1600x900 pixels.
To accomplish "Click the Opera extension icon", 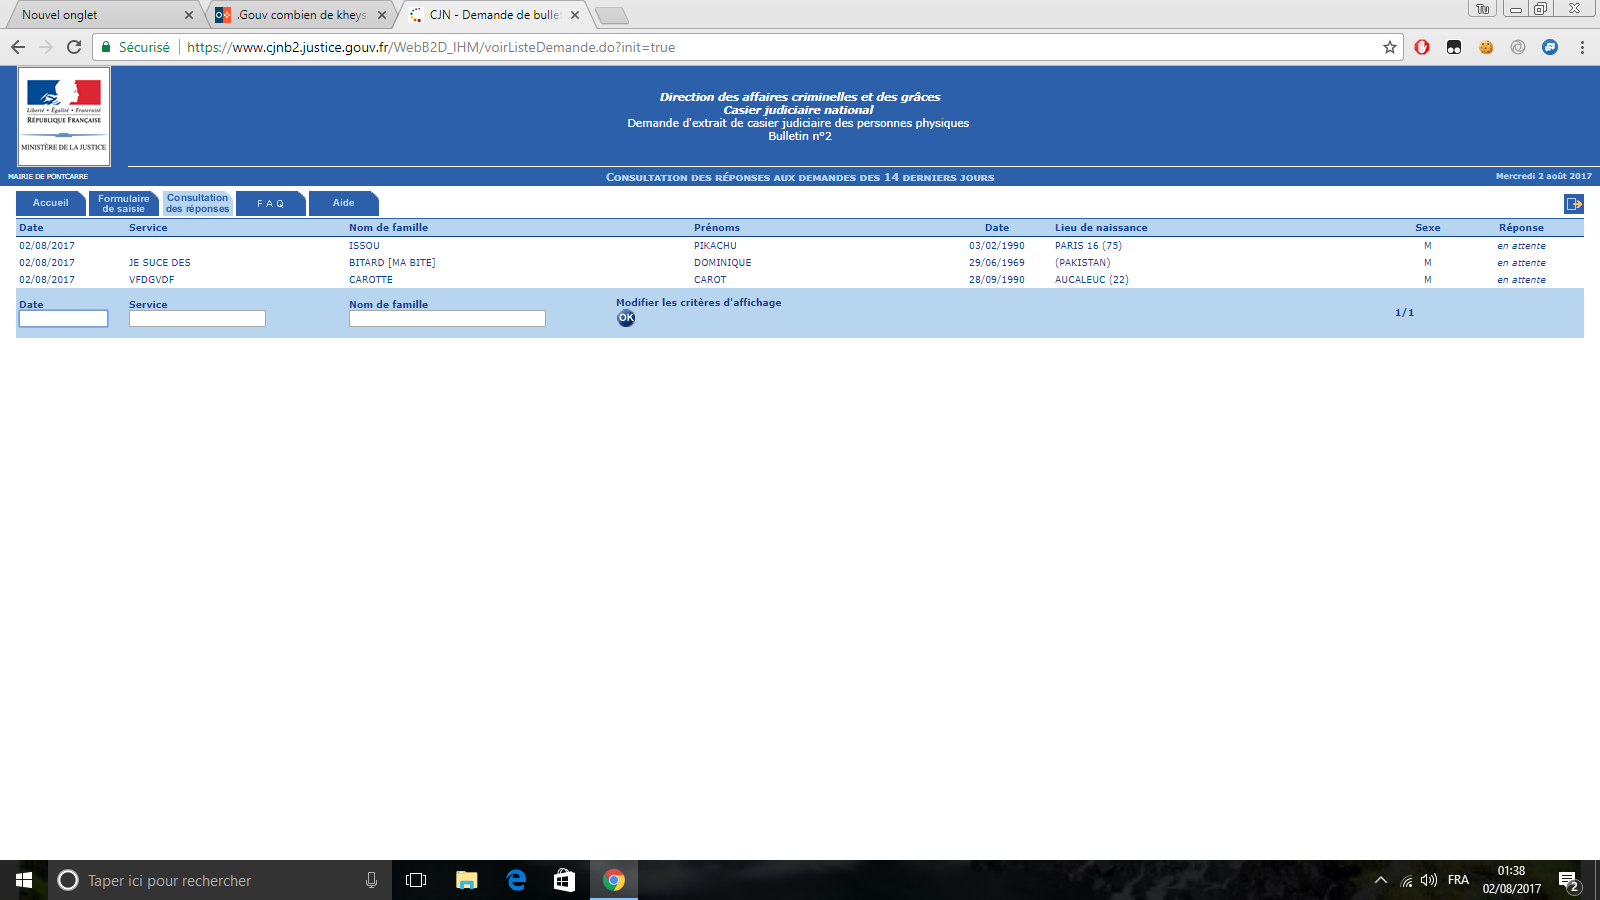I will tap(1422, 47).
